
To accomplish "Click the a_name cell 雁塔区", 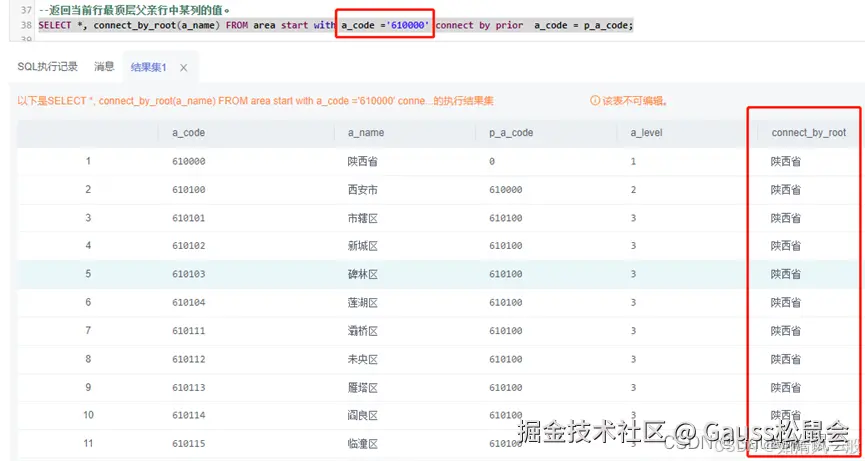I will coord(362,388).
